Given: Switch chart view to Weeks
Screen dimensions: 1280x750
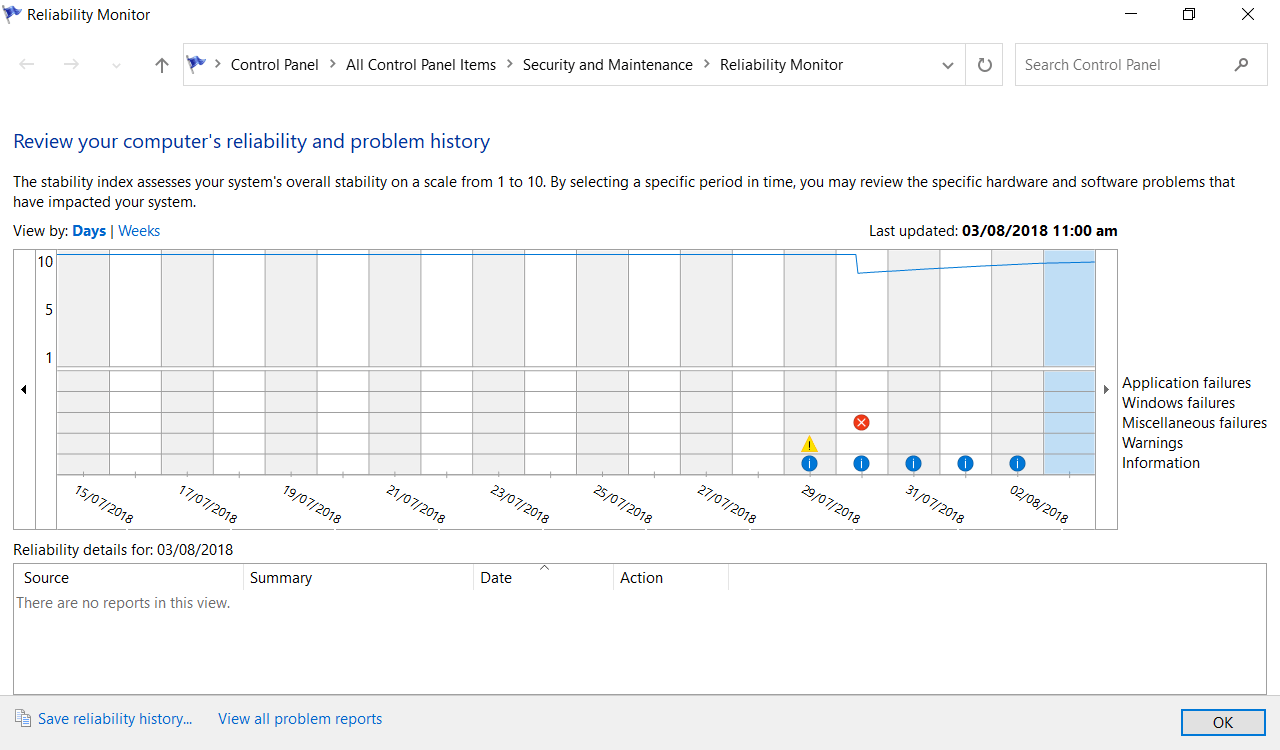Looking at the screenshot, I should [139, 231].
